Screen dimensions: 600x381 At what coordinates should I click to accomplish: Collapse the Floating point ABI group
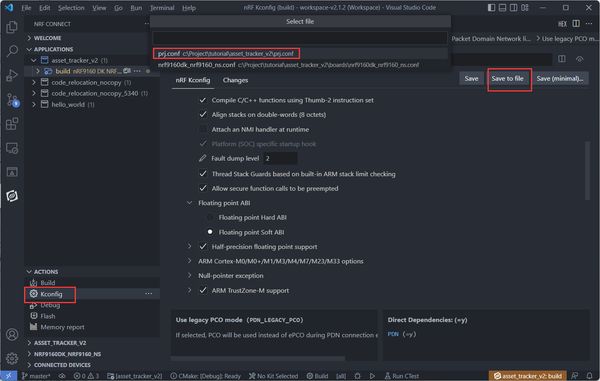(x=189, y=203)
